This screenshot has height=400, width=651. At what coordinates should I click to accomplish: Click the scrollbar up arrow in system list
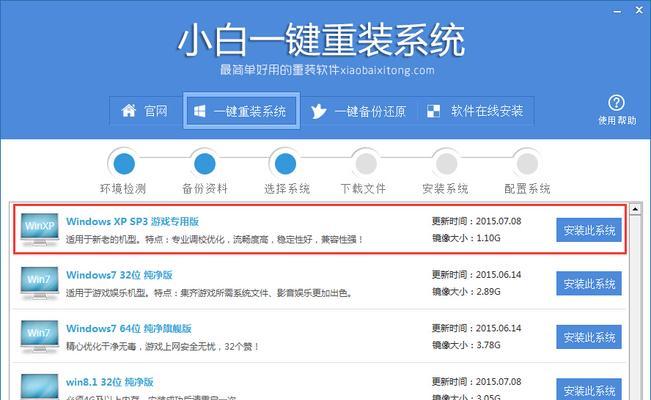coord(635,209)
